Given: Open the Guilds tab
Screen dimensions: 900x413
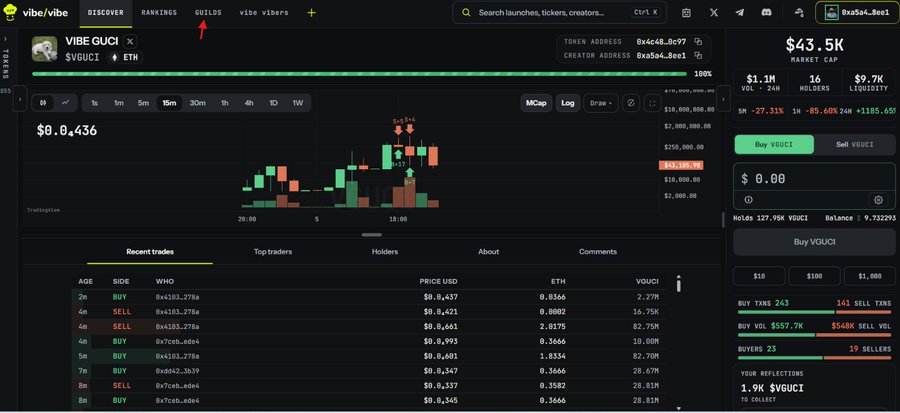Looking at the screenshot, I should tap(208, 13).
